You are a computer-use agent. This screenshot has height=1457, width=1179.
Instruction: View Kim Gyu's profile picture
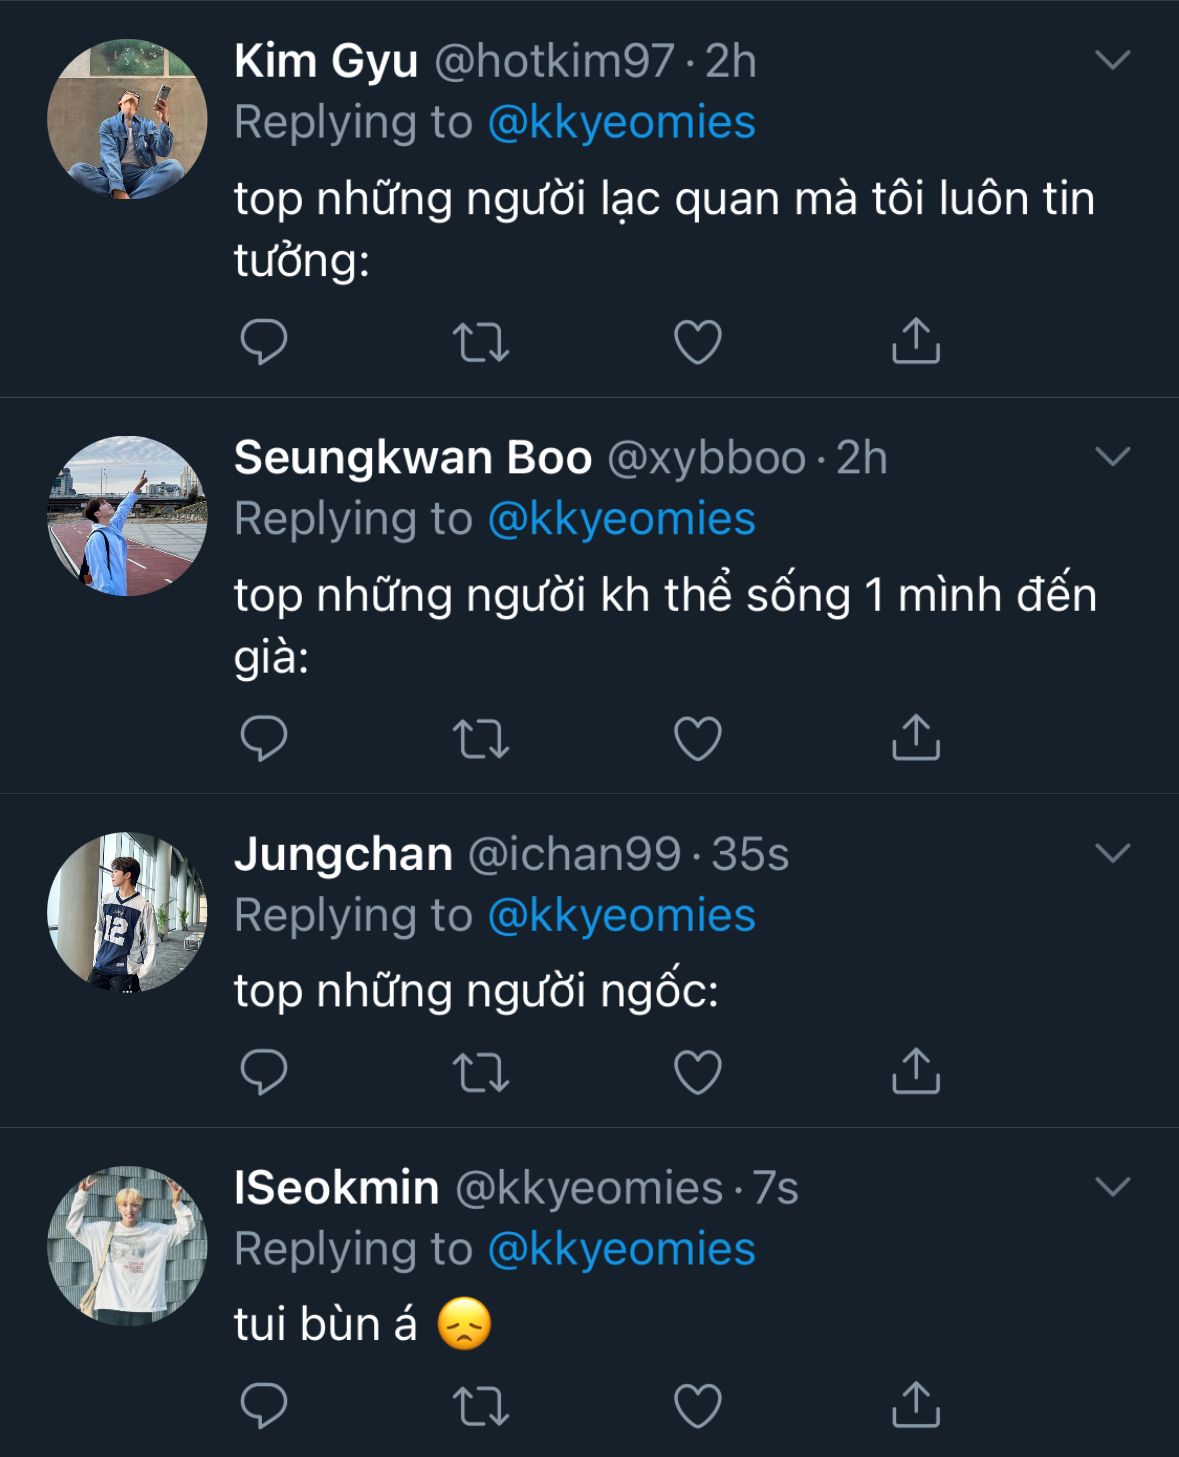coord(127,119)
